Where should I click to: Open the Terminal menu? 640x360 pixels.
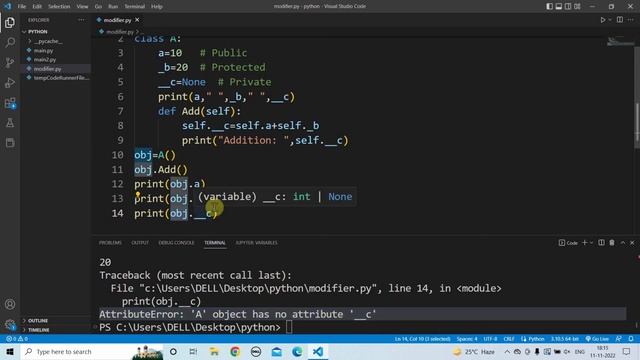135,6
